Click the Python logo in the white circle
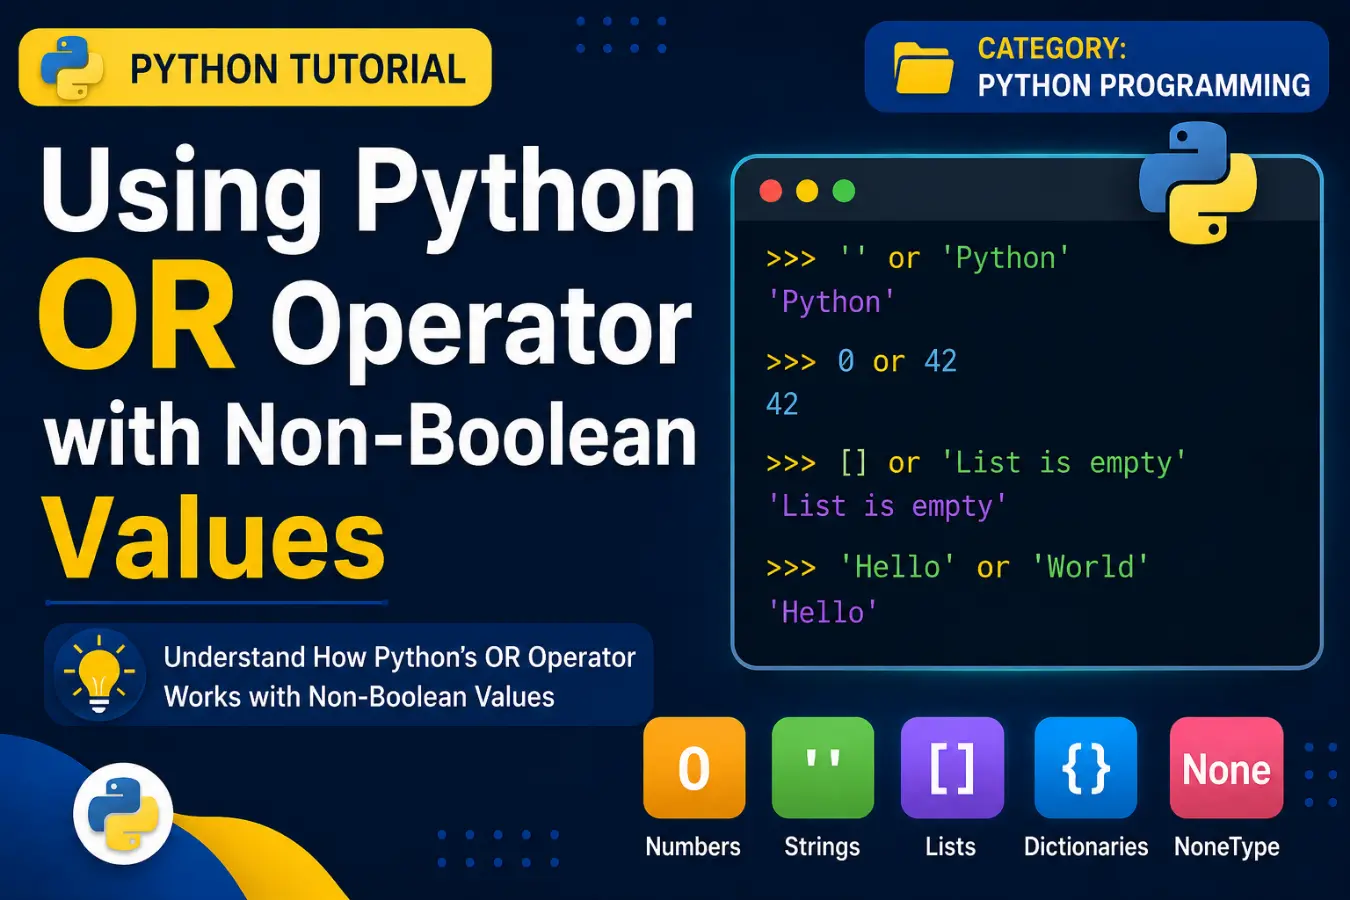The width and height of the screenshot is (1350, 900). click(x=123, y=814)
